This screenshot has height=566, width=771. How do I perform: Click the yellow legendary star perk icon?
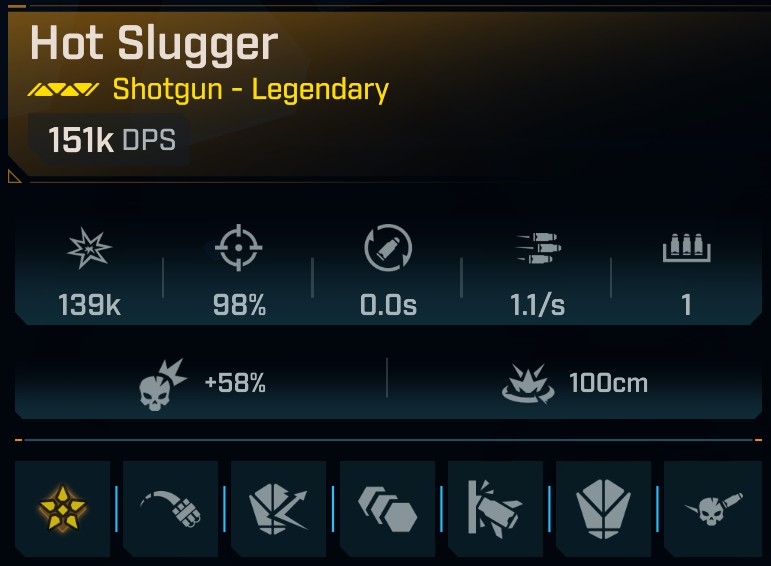pos(62,508)
